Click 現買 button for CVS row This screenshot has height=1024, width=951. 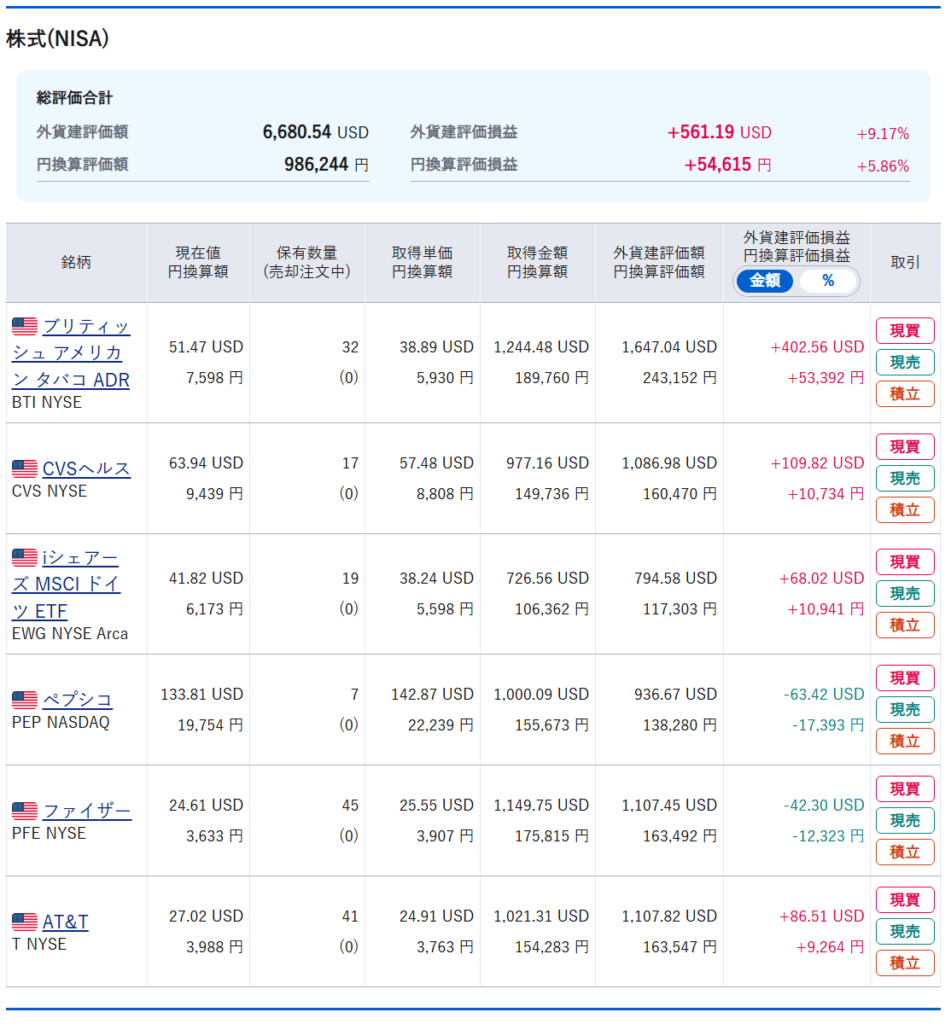905,447
